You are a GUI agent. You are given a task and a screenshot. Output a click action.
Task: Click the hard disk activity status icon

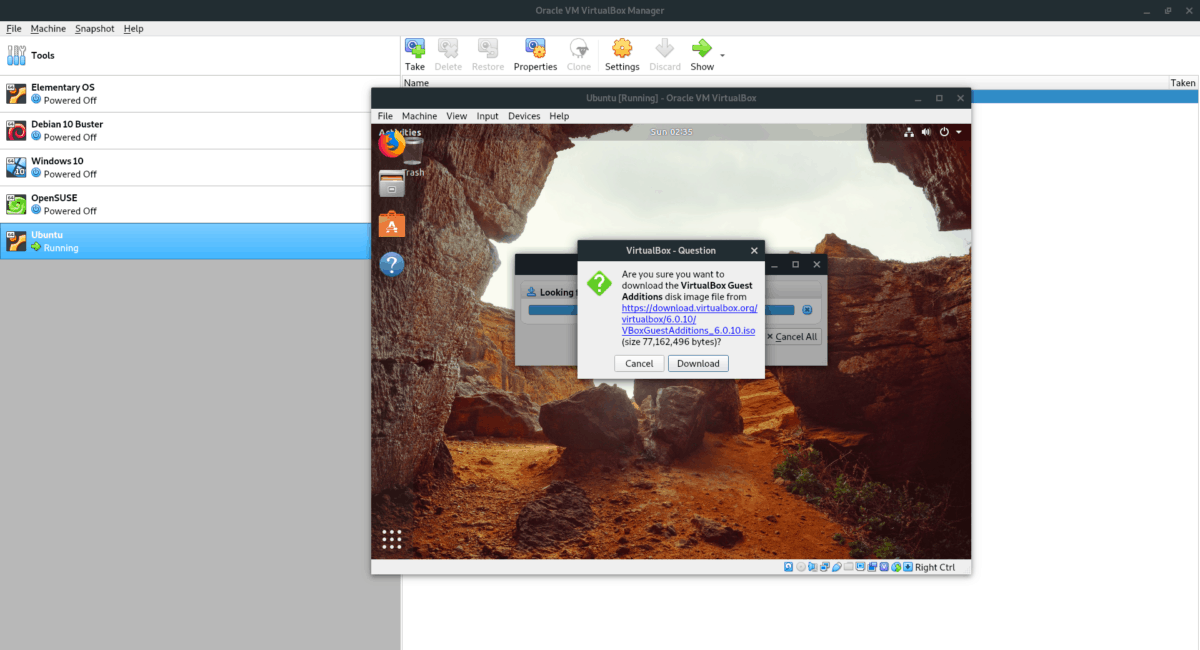click(x=788, y=567)
